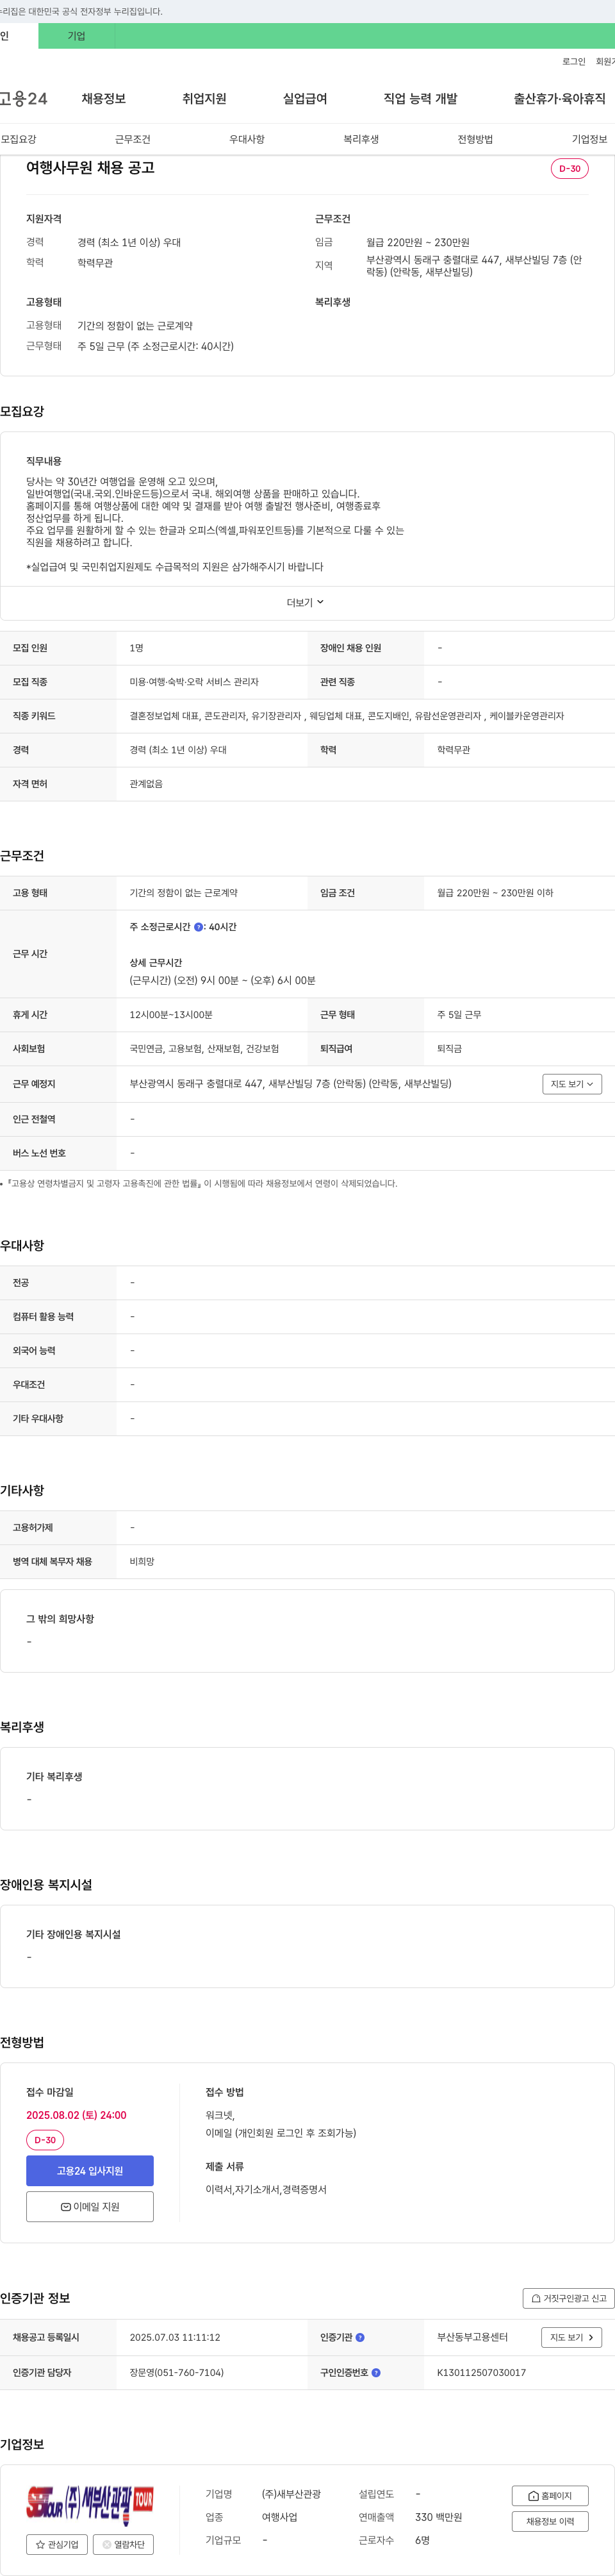Screen dimensions: 615x2576
Task: Click the 로그인 link
Action: (573, 62)
